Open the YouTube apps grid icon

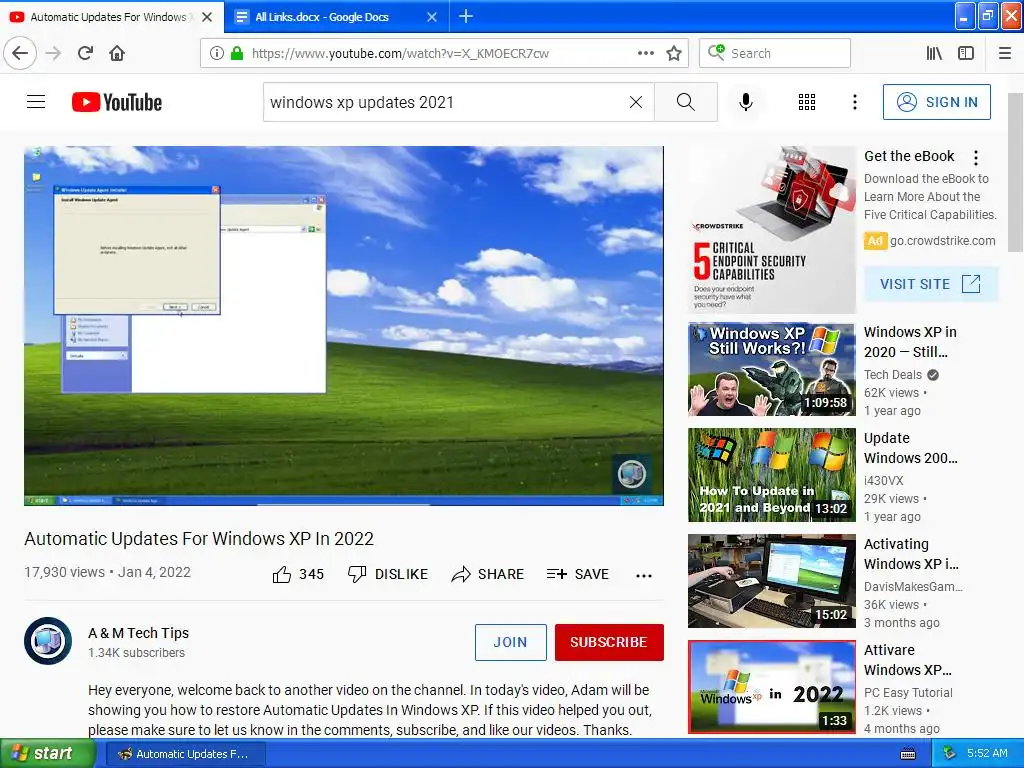click(x=807, y=102)
